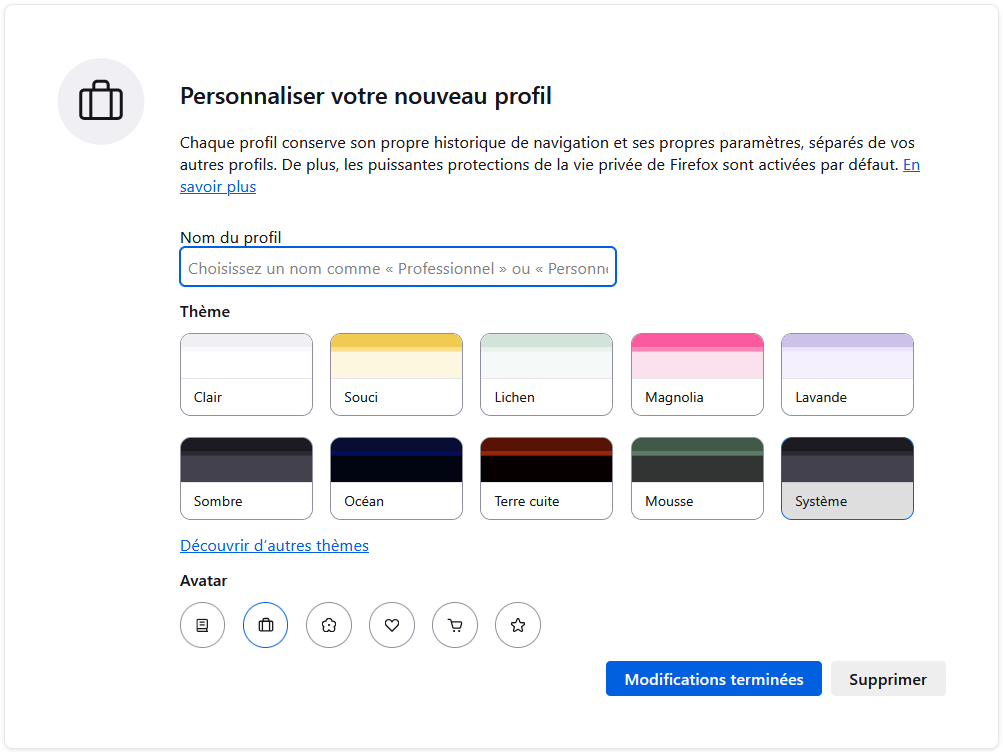Click the large briefcase profile image
The image size is (1003, 752).
point(100,101)
